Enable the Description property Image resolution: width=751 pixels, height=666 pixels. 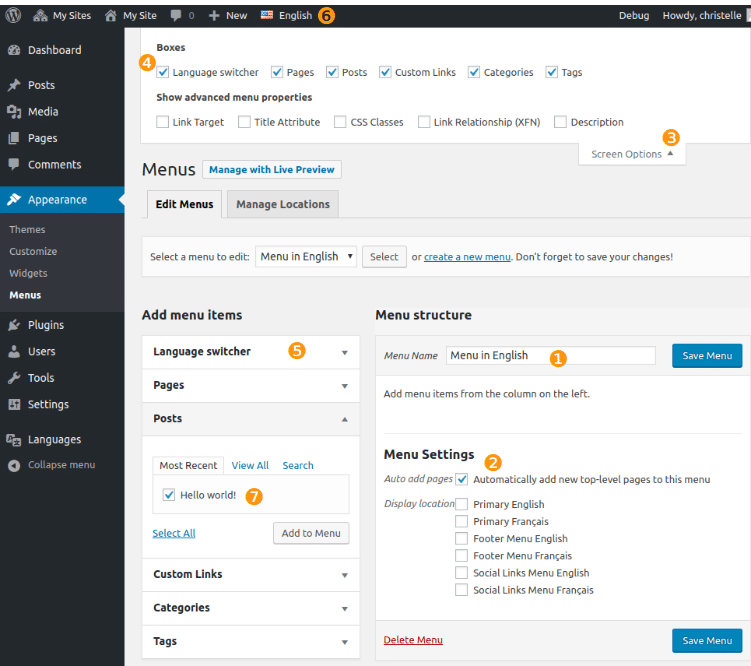coord(560,122)
